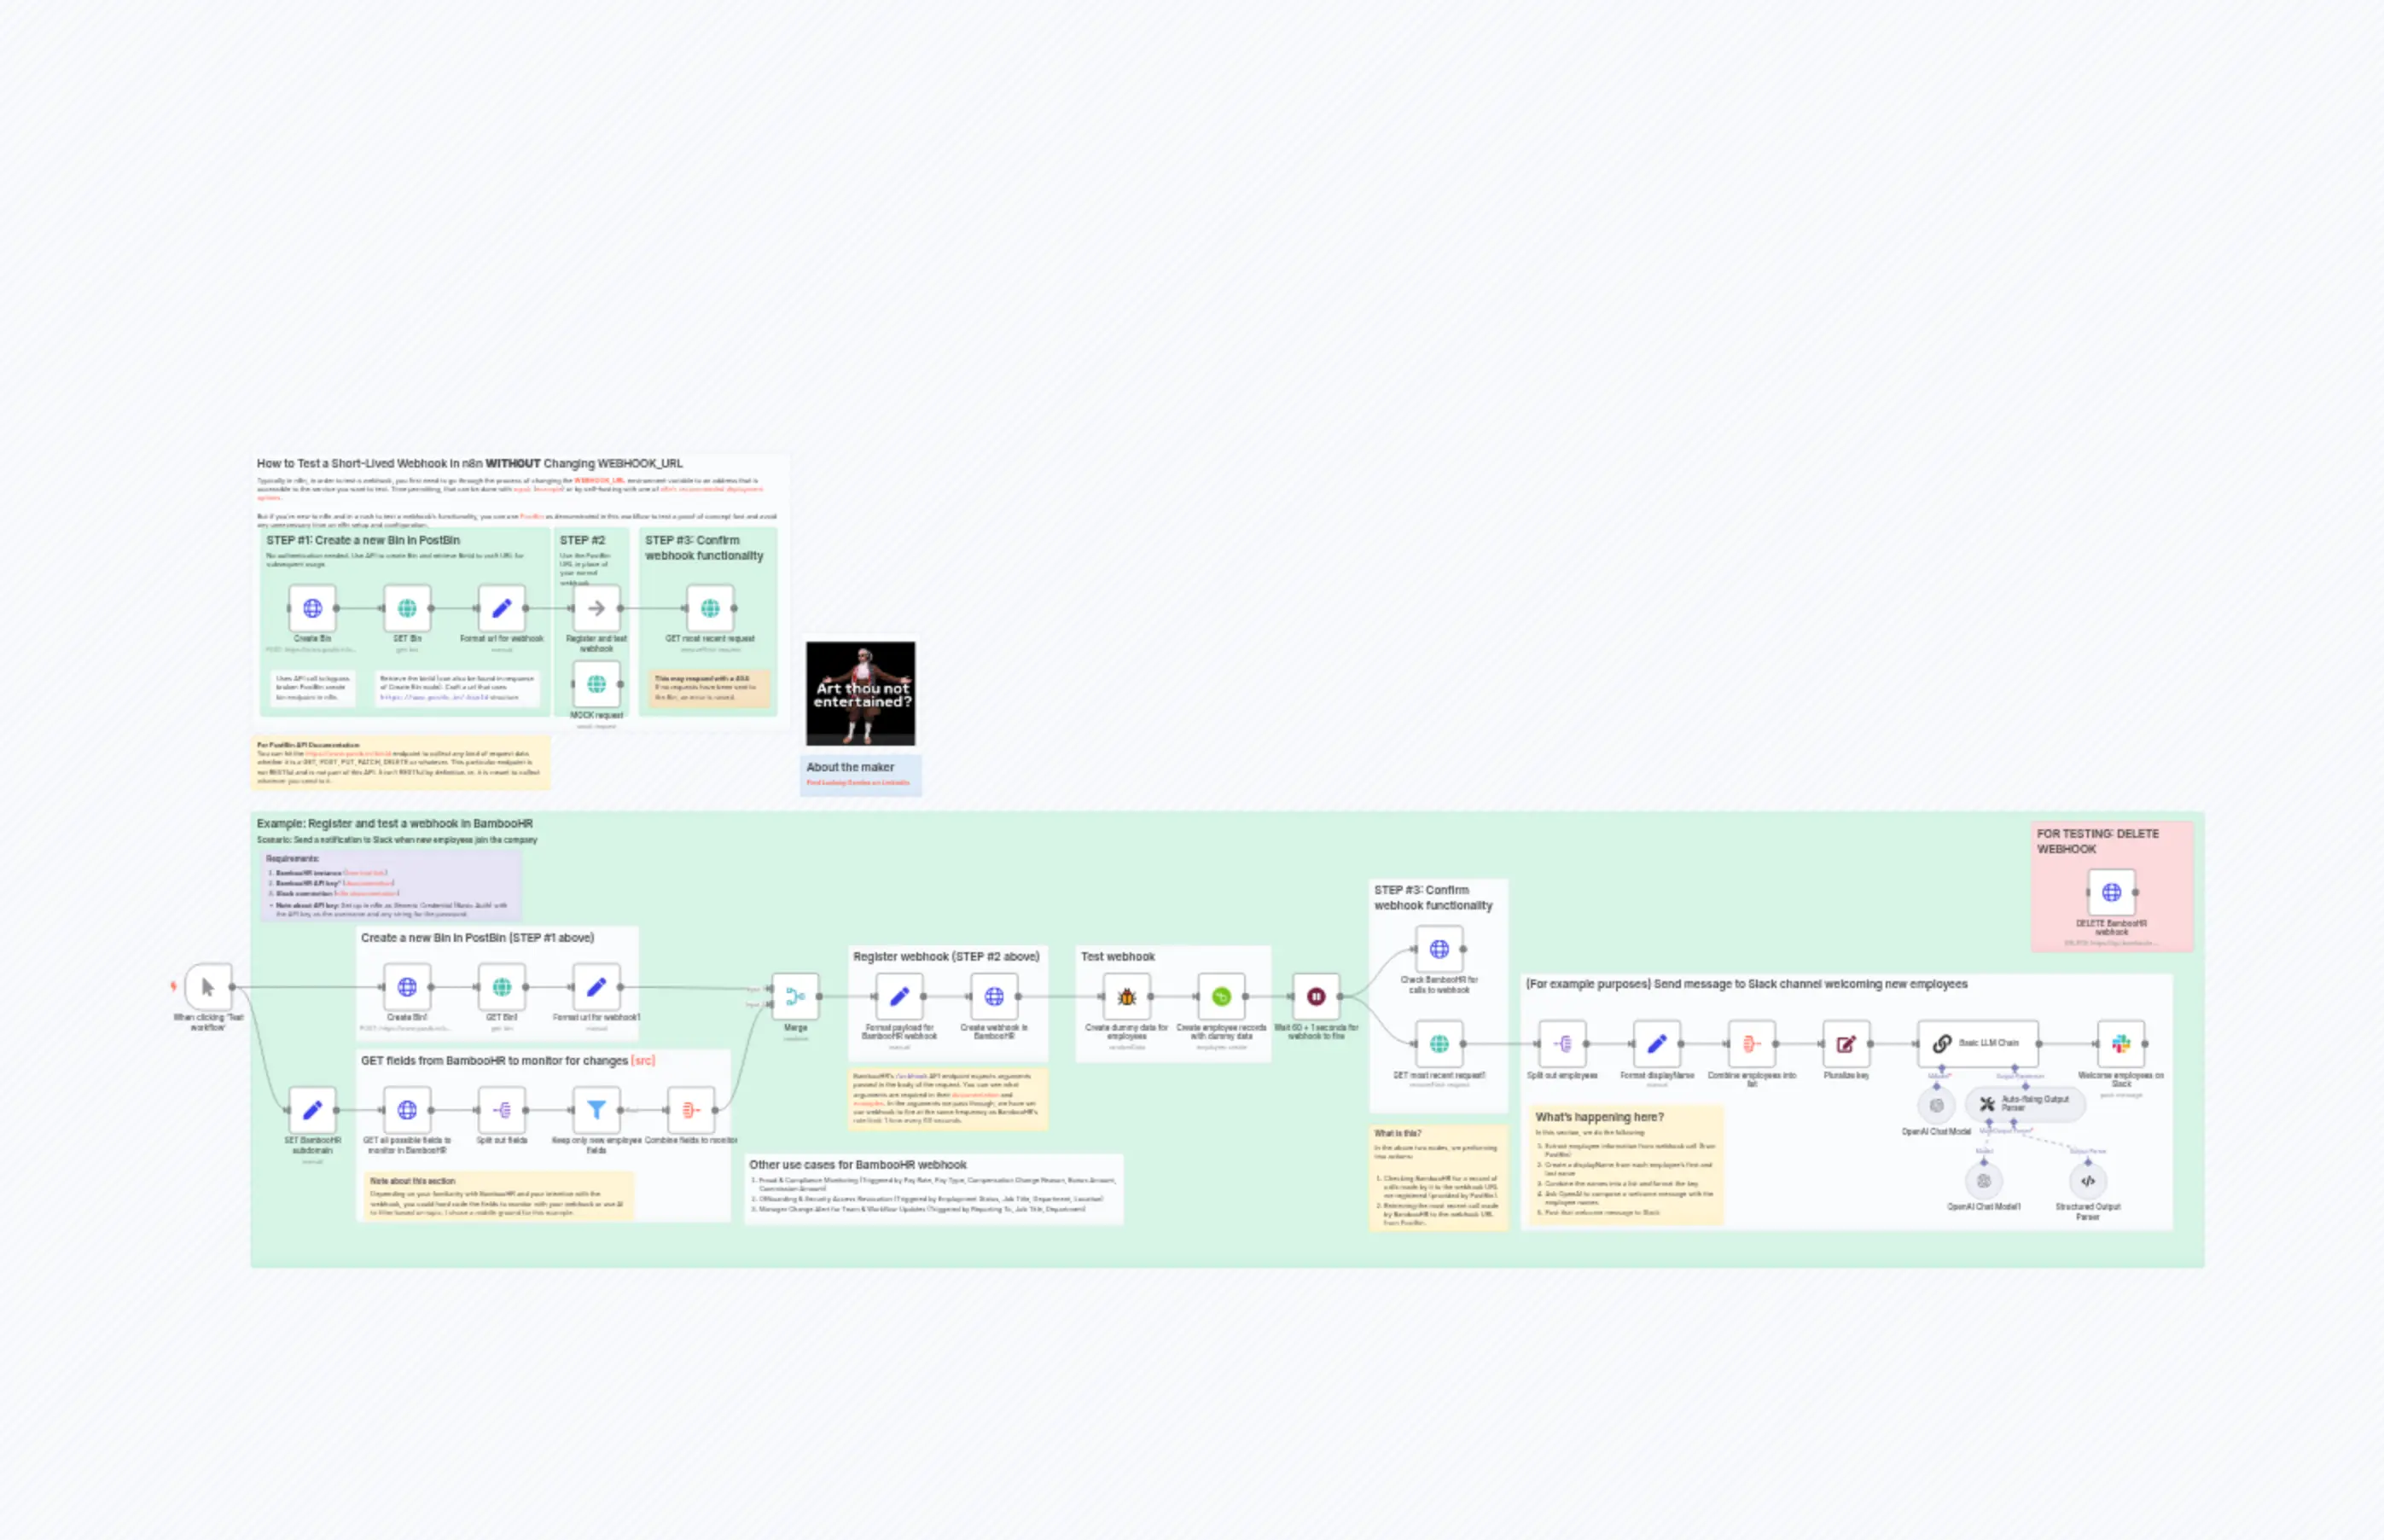Open the 'Combine fields to monitor' aggregate node
This screenshot has width=2384, height=1540.
691,1110
